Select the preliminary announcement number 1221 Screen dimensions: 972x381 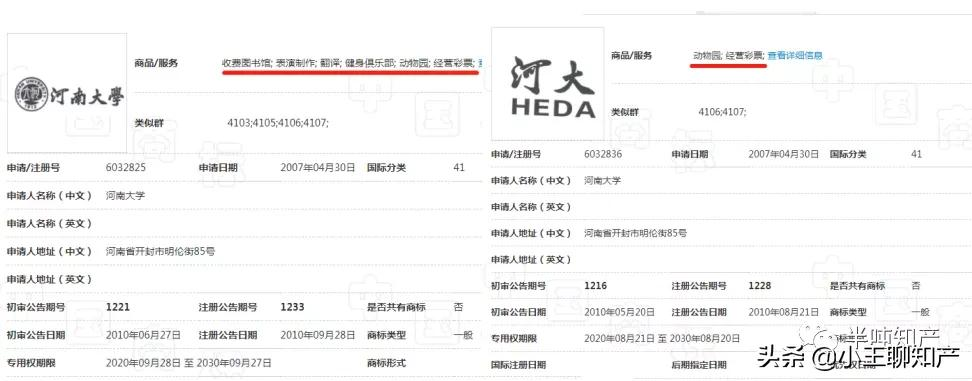click(118, 307)
